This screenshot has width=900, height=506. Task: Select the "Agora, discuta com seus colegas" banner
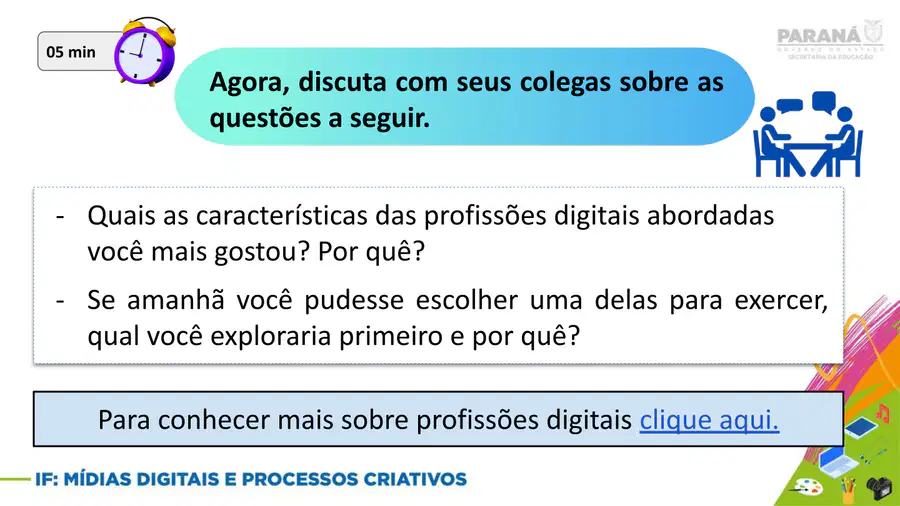[x=464, y=96]
